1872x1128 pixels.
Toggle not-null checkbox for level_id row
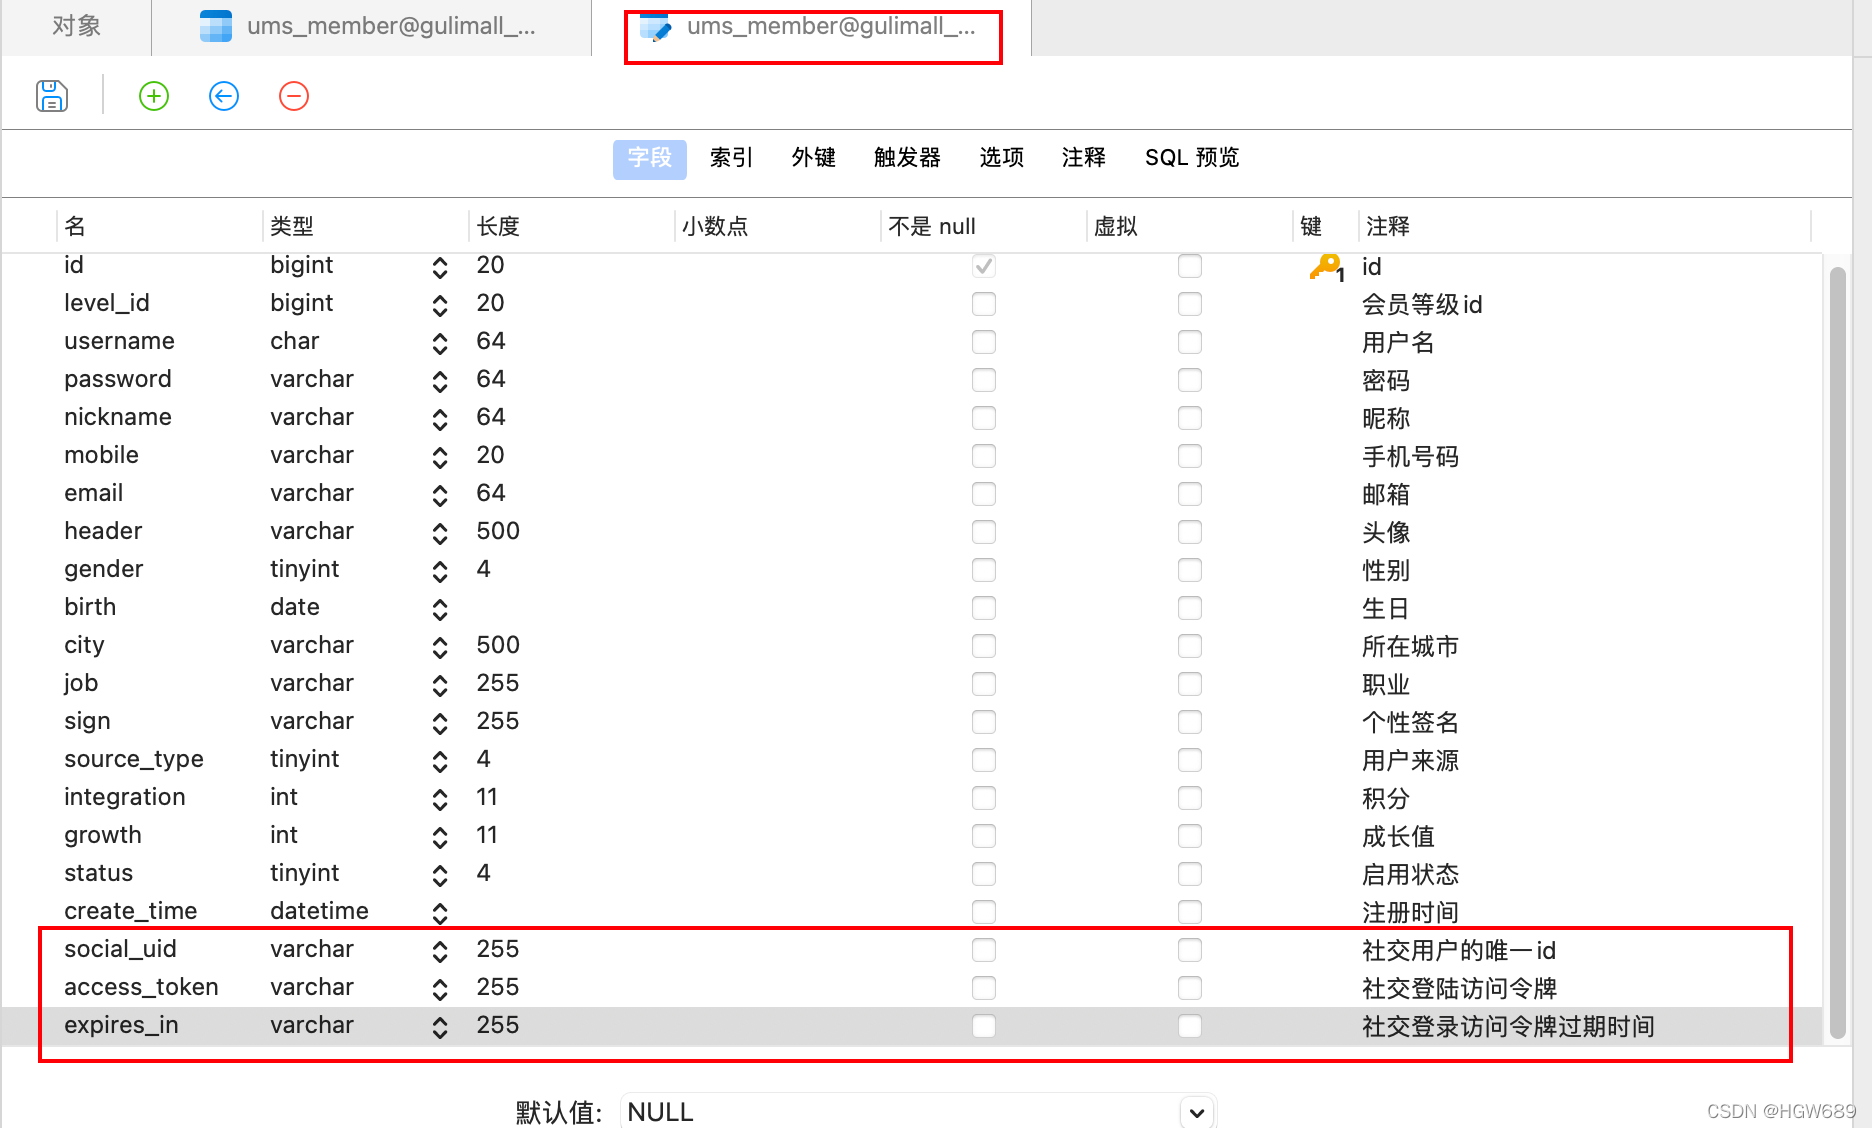[984, 304]
